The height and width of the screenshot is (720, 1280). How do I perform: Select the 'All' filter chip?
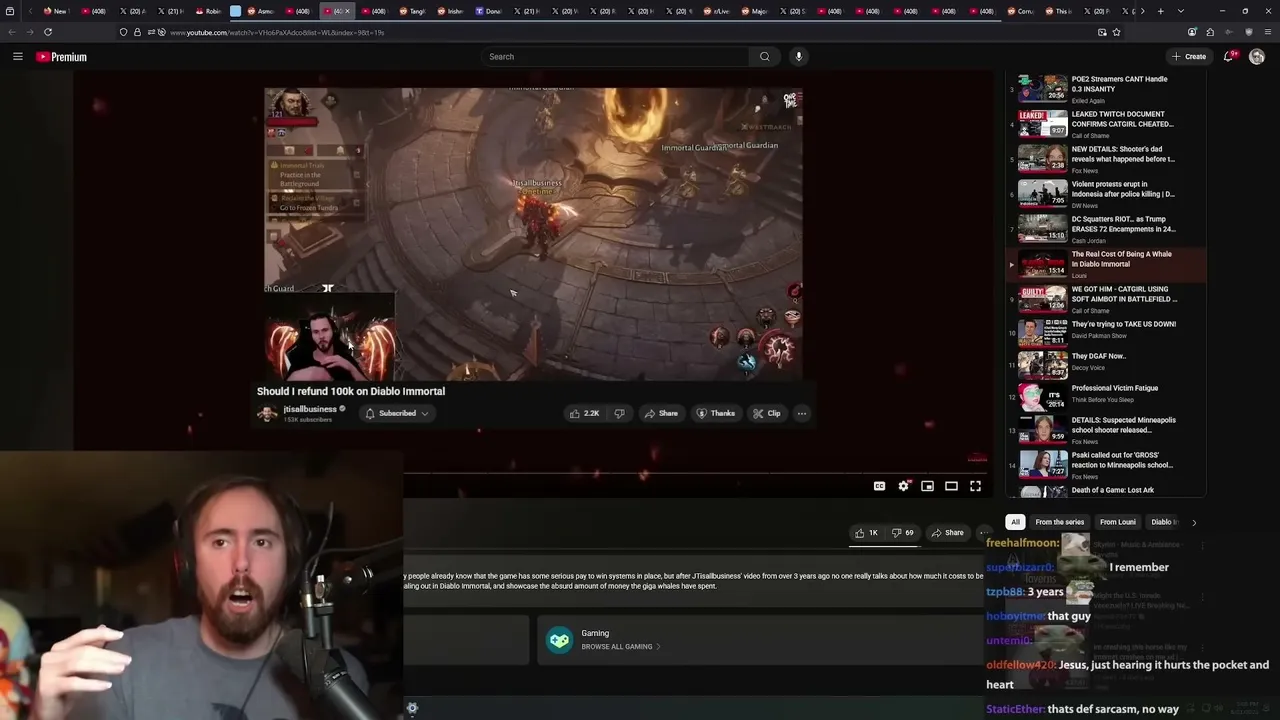pyautogui.click(x=1015, y=522)
